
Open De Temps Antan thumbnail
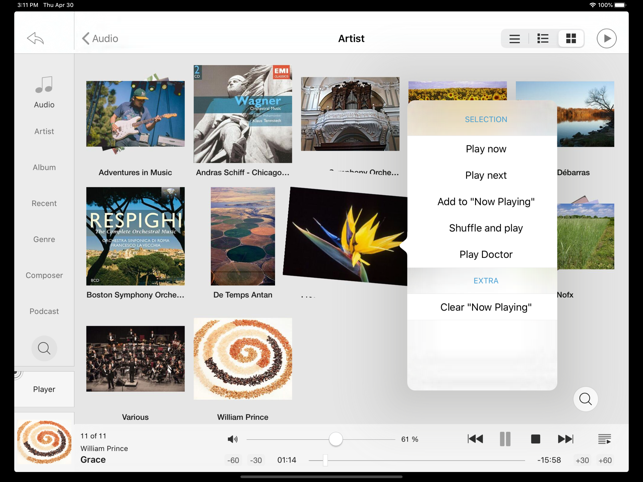click(x=243, y=236)
